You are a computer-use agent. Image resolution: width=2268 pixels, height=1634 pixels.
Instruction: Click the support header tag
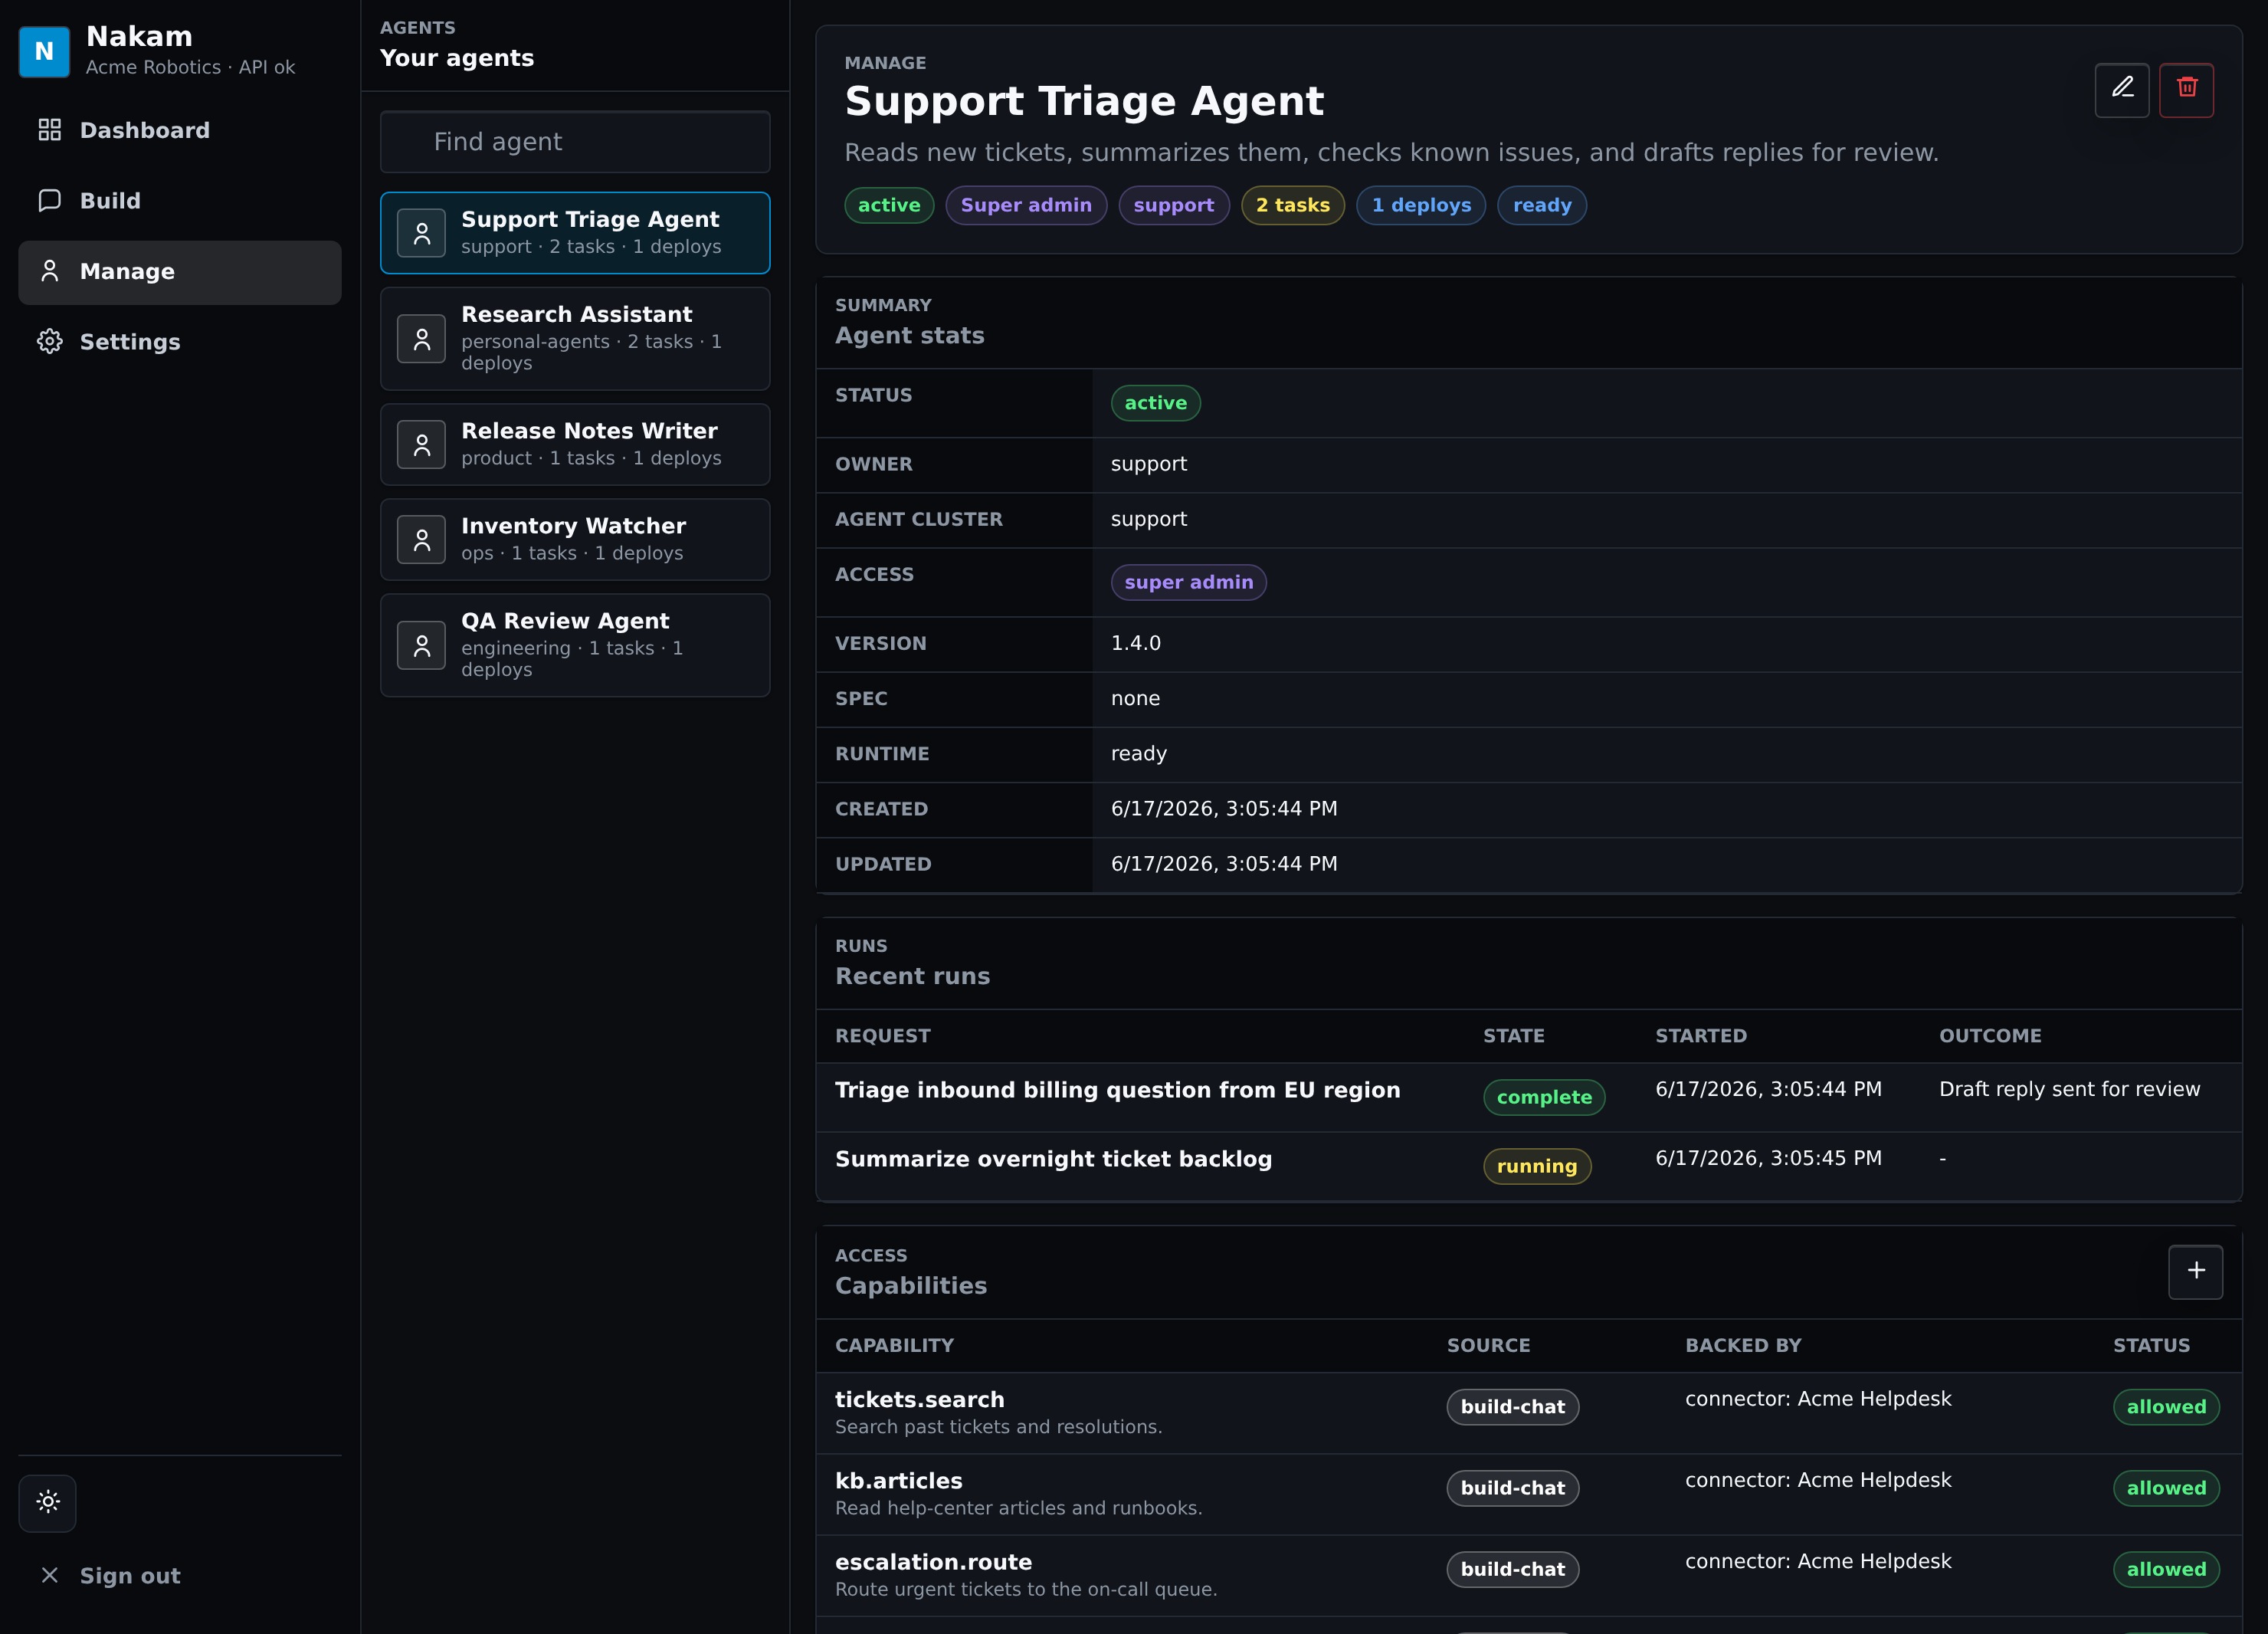[1174, 205]
